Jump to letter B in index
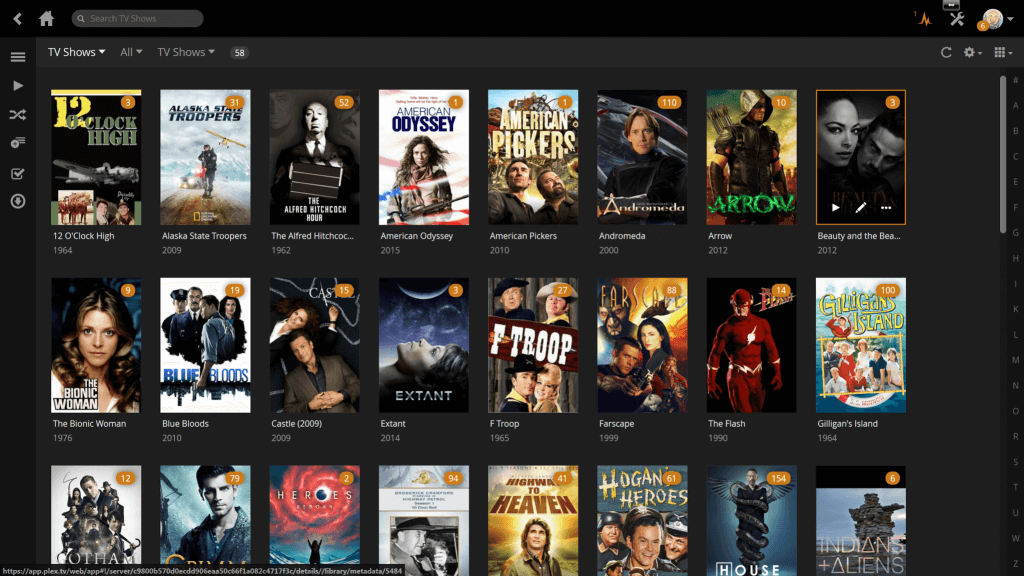This screenshot has width=1024, height=576. [x=1016, y=131]
